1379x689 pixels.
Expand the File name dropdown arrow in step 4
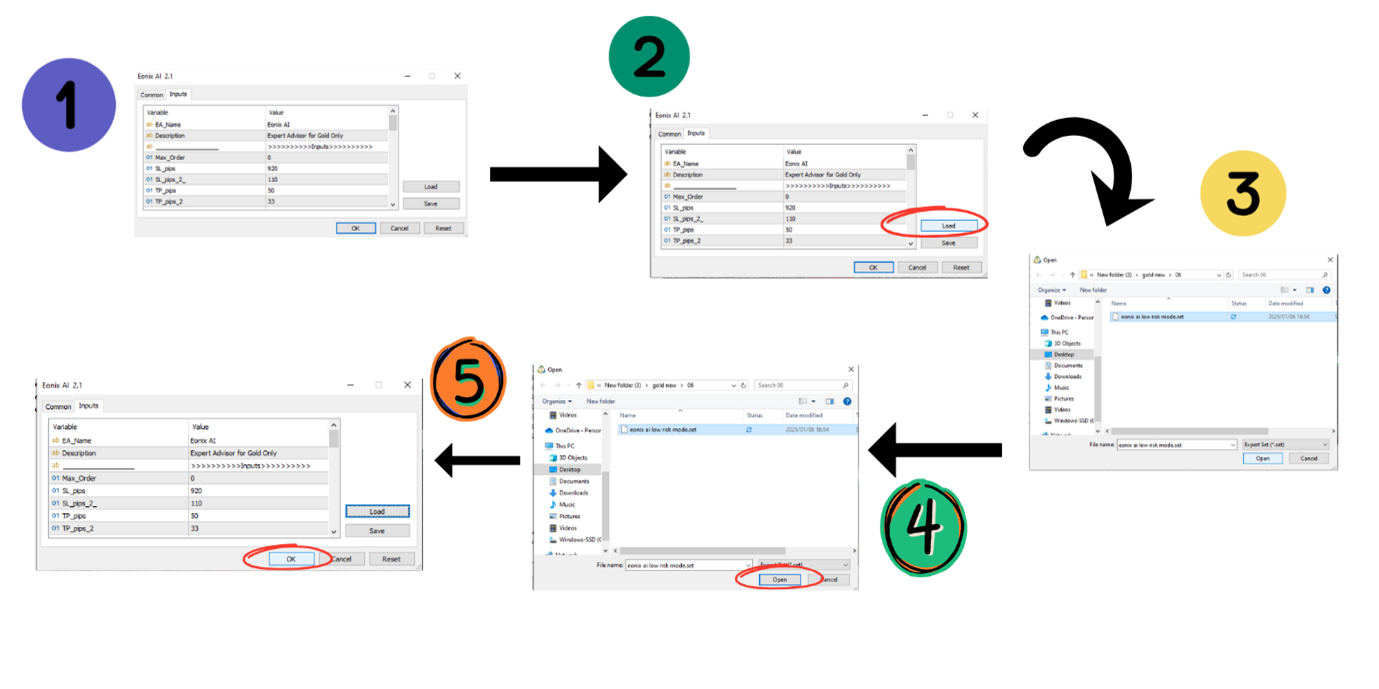coord(749,565)
